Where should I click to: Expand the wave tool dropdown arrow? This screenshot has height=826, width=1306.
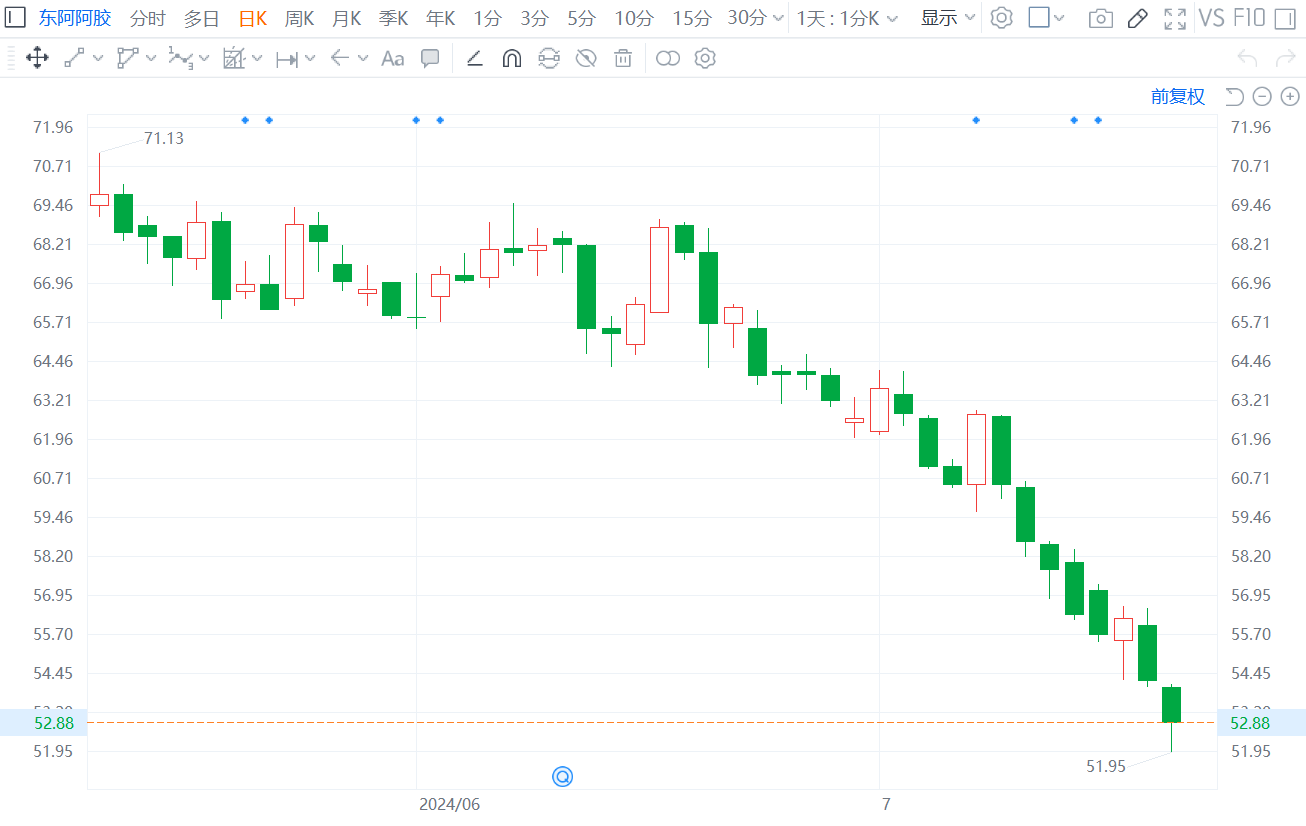click(204, 58)
